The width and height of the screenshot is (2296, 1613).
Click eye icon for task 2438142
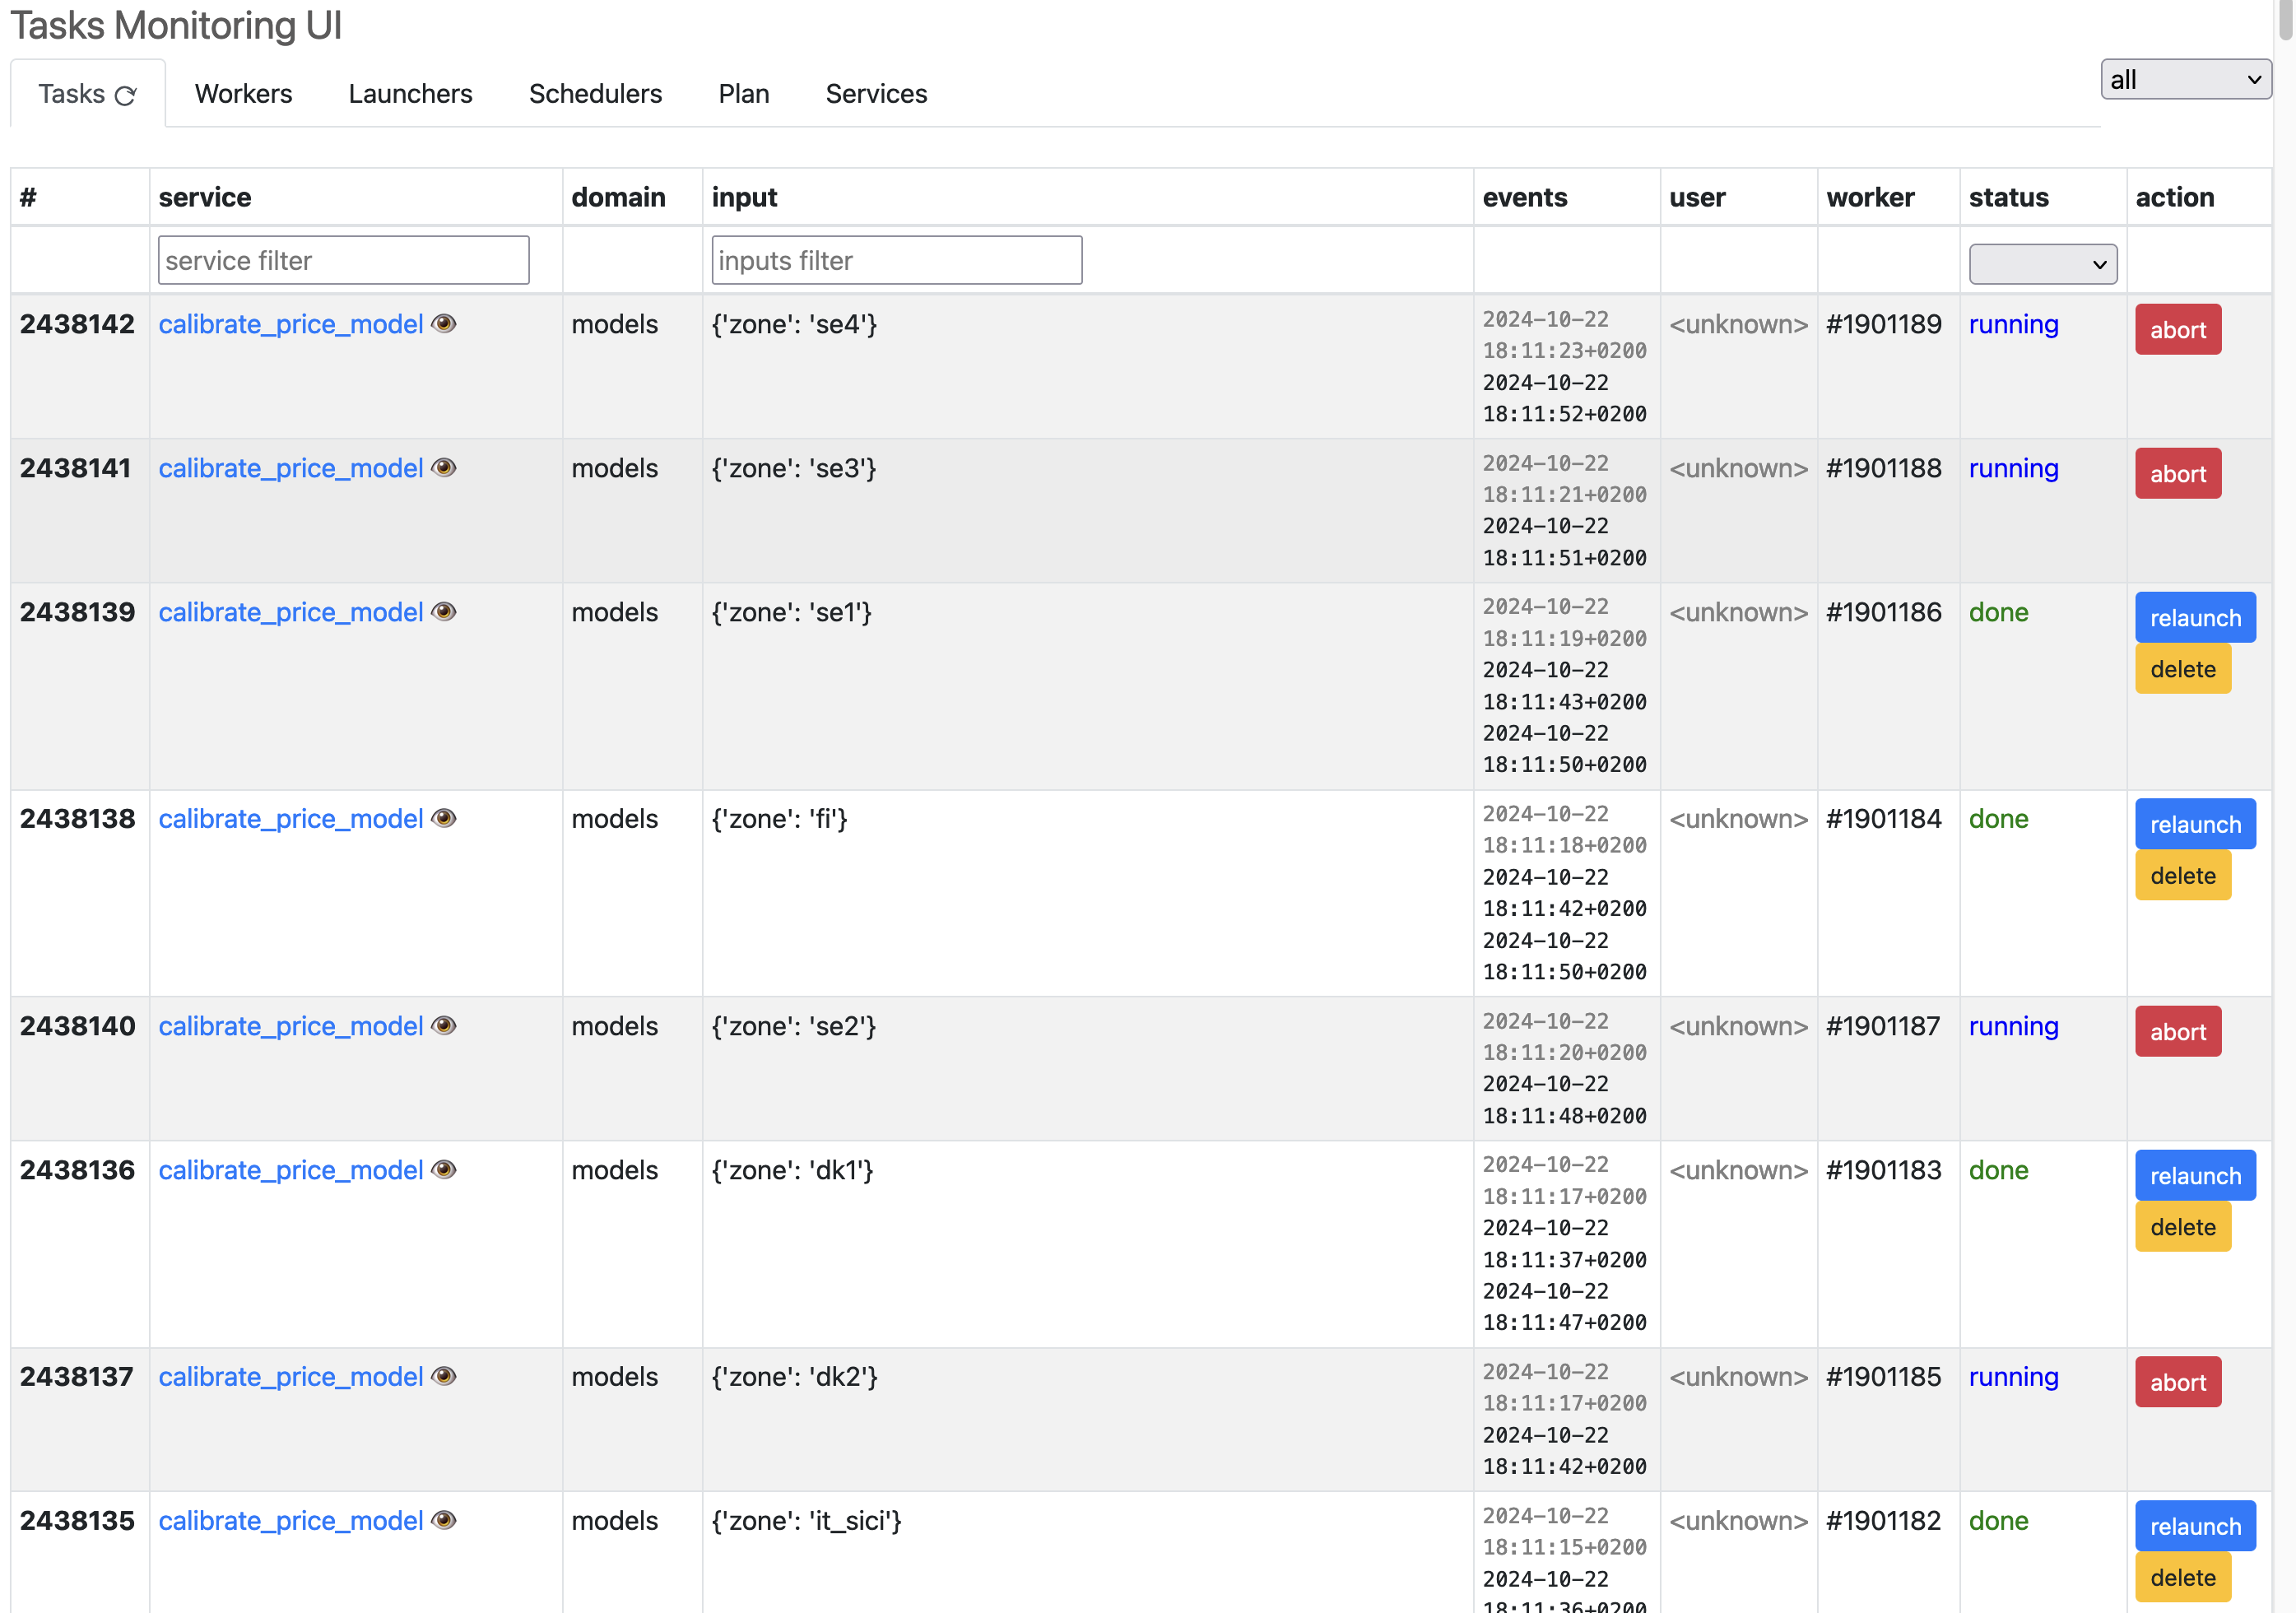pyautogui.click(x=444, y=324)
